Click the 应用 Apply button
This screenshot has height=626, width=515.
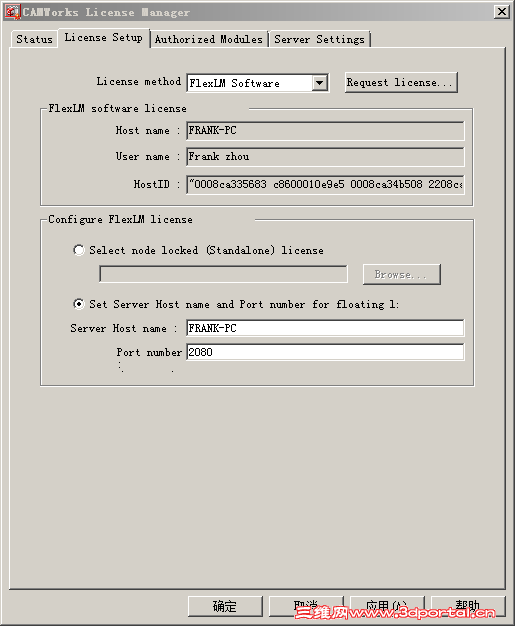point(387,606)
